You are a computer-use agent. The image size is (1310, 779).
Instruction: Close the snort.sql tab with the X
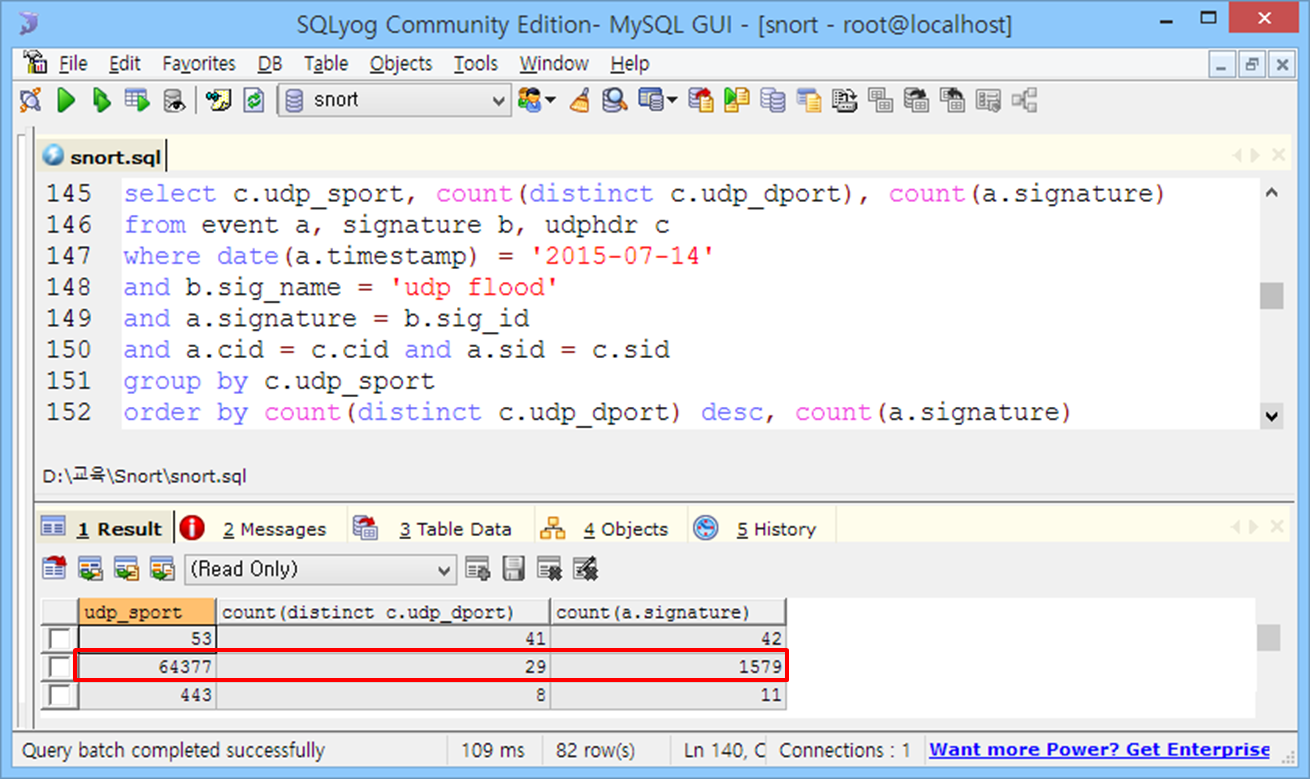[1278, 155]
